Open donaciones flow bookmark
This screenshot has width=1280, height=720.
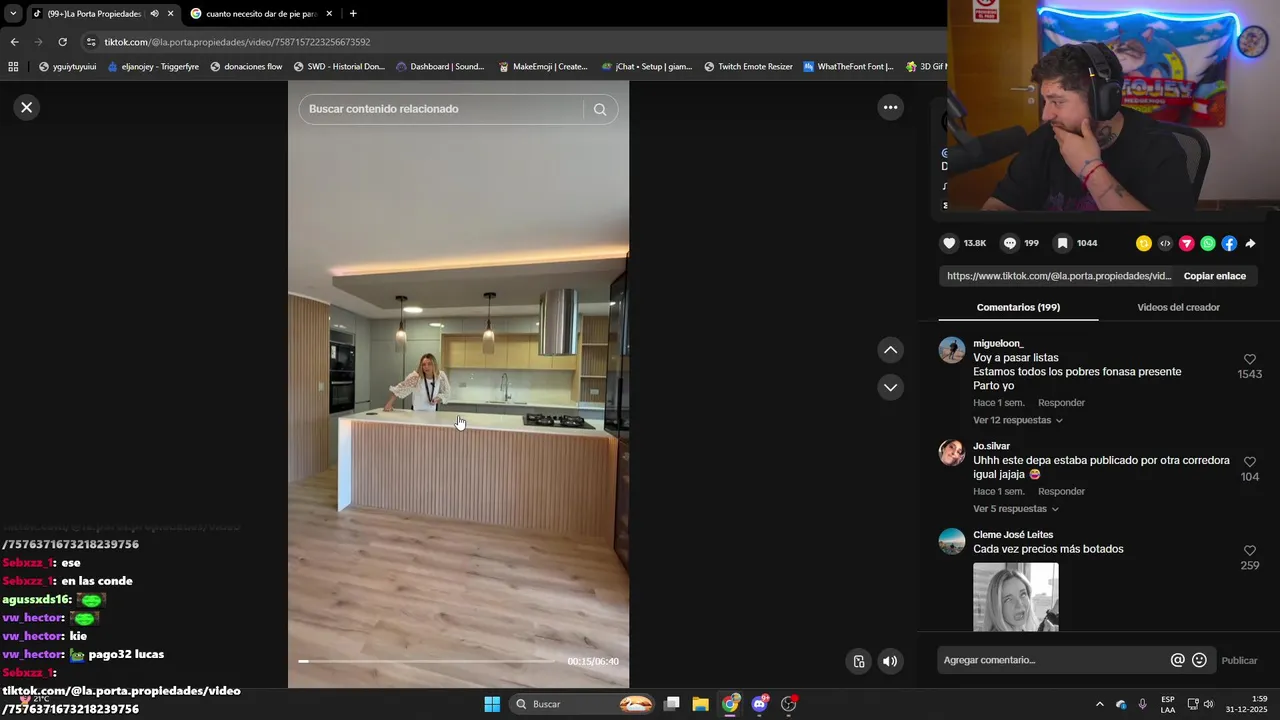coord(246,67)
